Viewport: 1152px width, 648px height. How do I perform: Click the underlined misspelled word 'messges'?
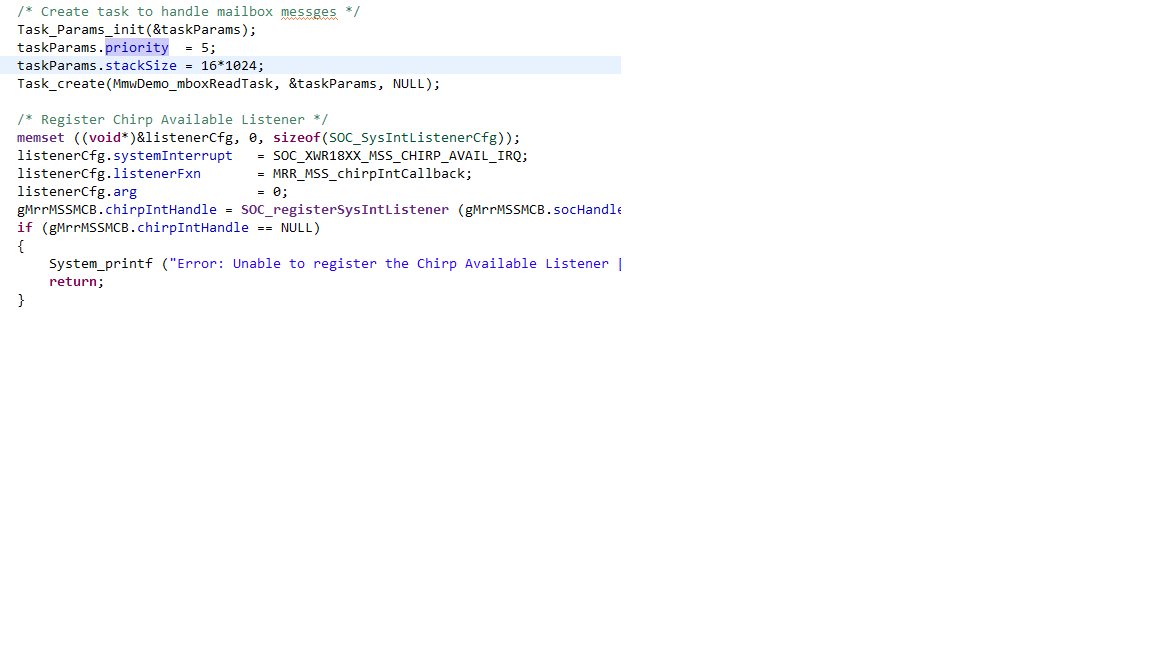pos(309,12)
